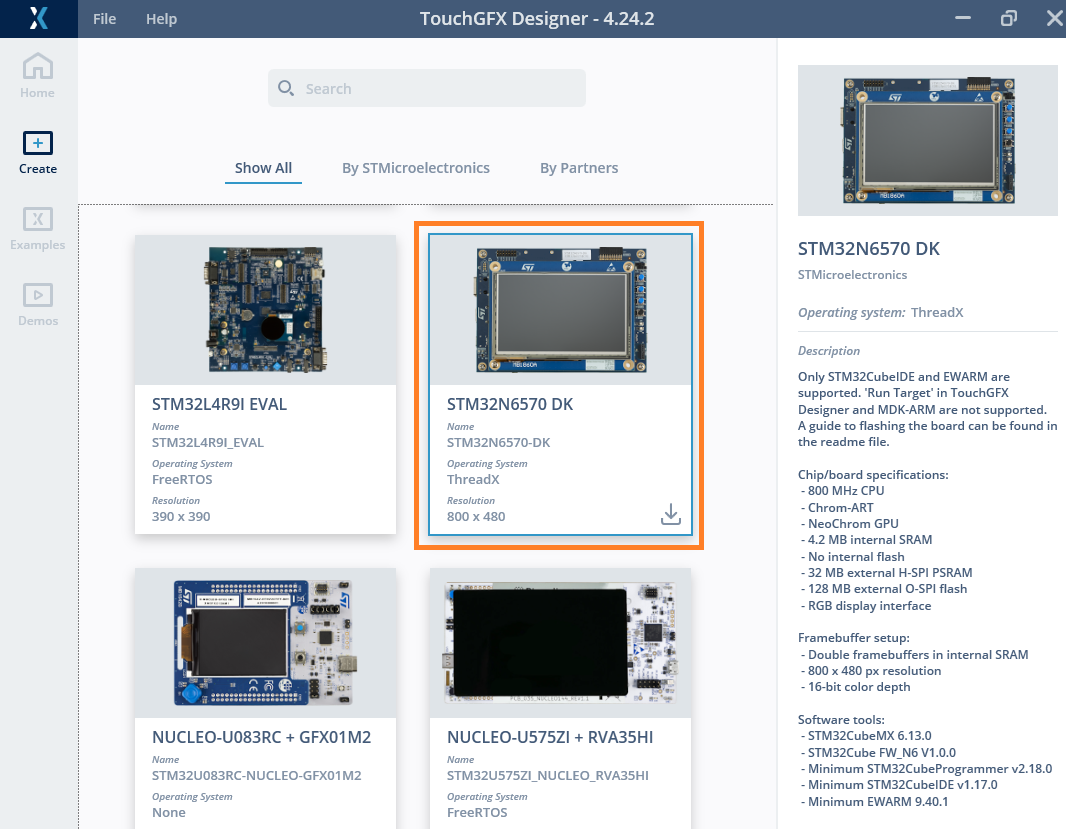Open the File menu
Image resolution: width=1069 pixels, height=829 pixels.
point(104,18)
